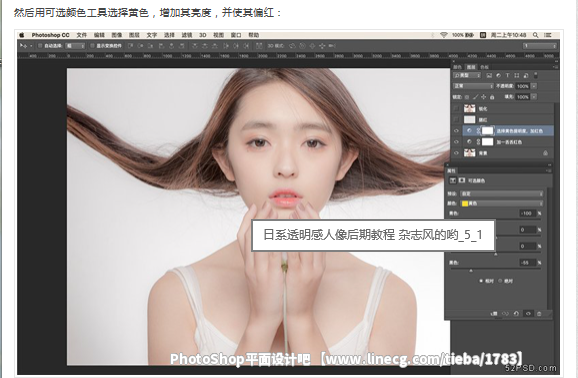Show the hidden second layer below 锐化
578x378 pixels.
pos(456,119)
